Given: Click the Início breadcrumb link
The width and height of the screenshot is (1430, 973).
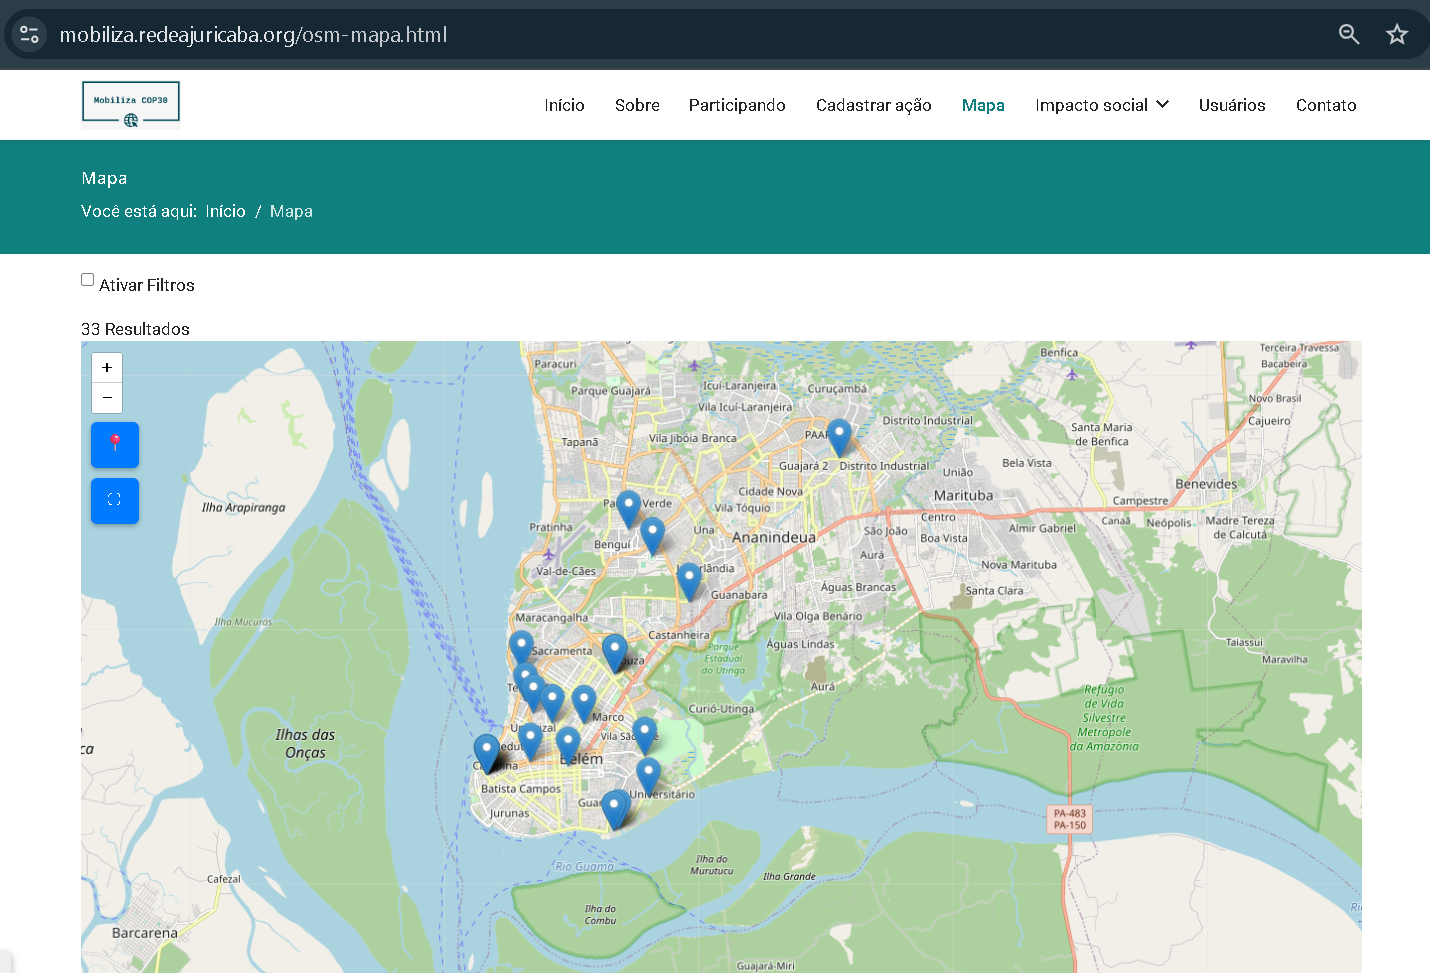Looking at the screenshot, I should [x=225, y=211].
